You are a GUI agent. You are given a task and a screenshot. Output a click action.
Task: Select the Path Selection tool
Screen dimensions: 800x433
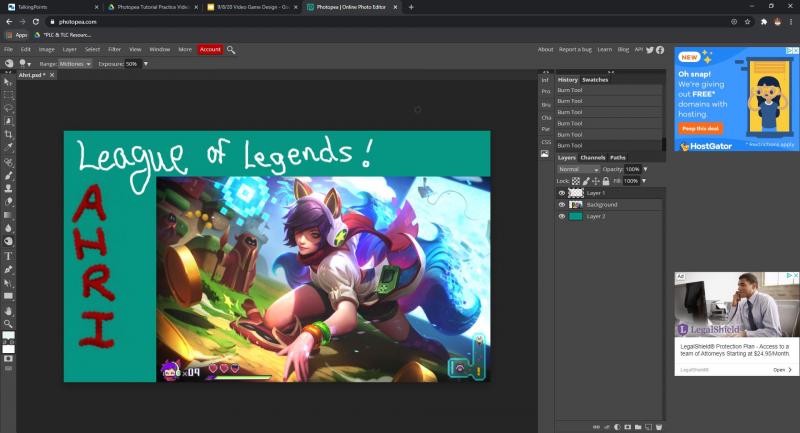click(8, 283)
